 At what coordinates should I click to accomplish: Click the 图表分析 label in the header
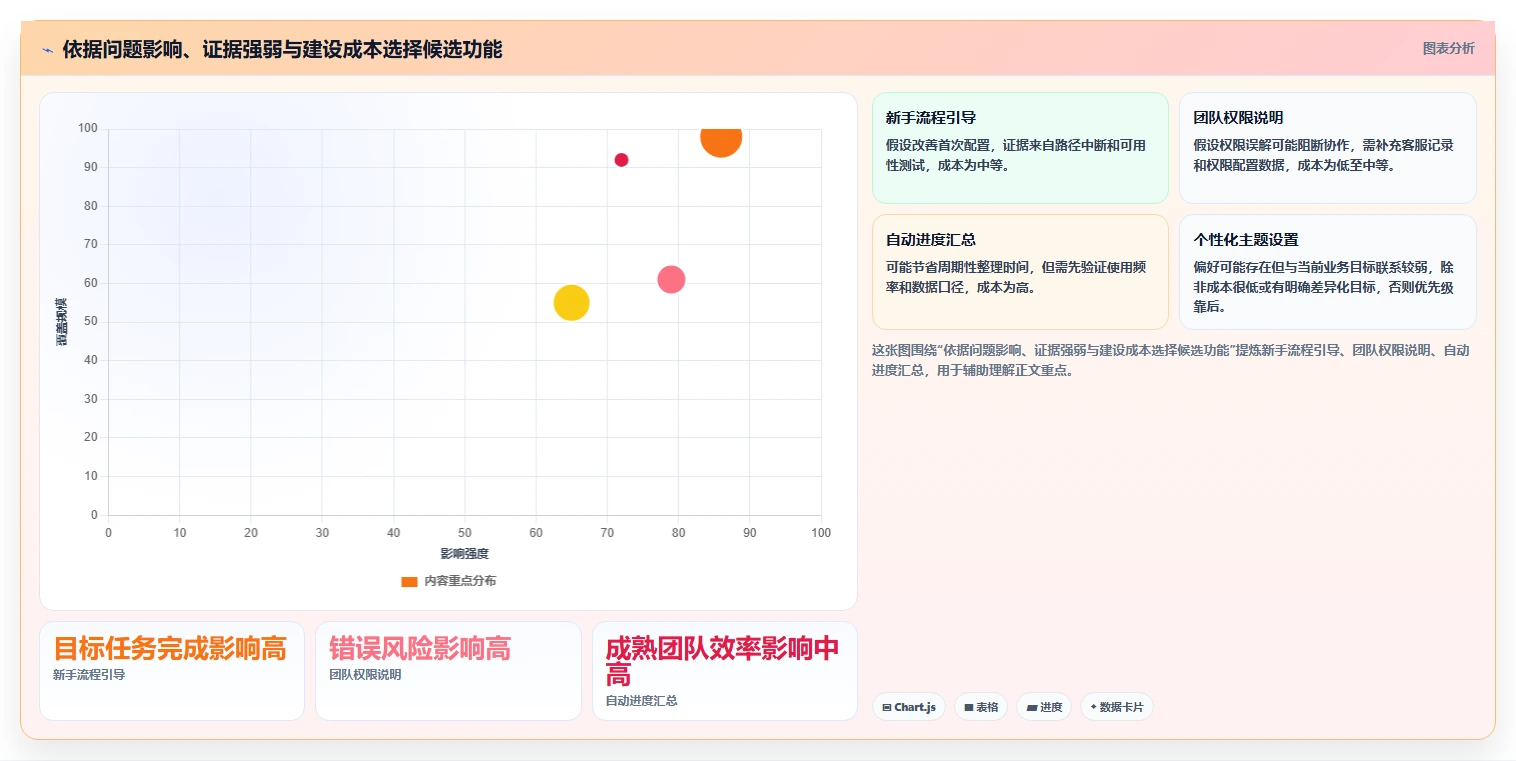1448,48
